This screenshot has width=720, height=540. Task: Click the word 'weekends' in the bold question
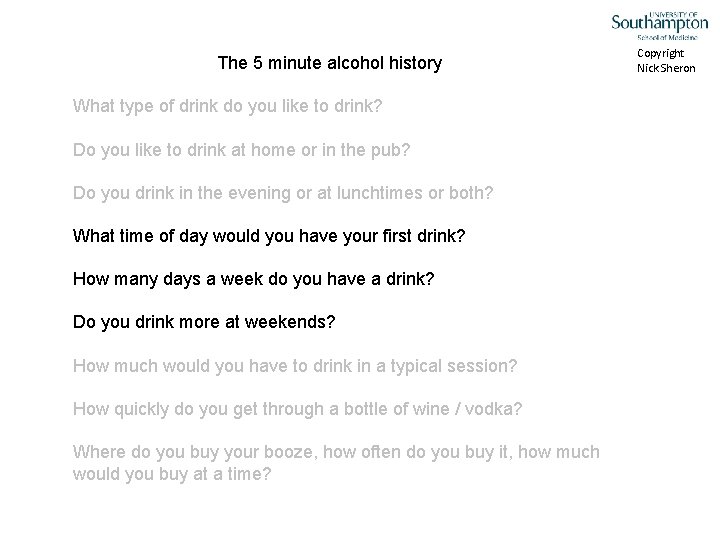click(x=286, y=322)
